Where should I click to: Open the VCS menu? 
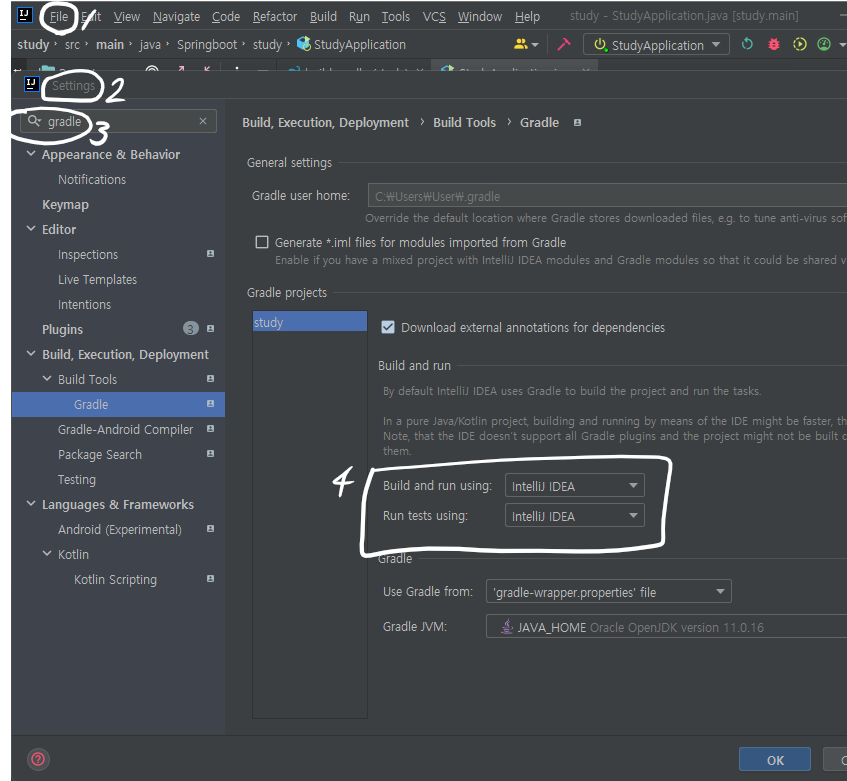pyautogui.click(x=434, y=17)
